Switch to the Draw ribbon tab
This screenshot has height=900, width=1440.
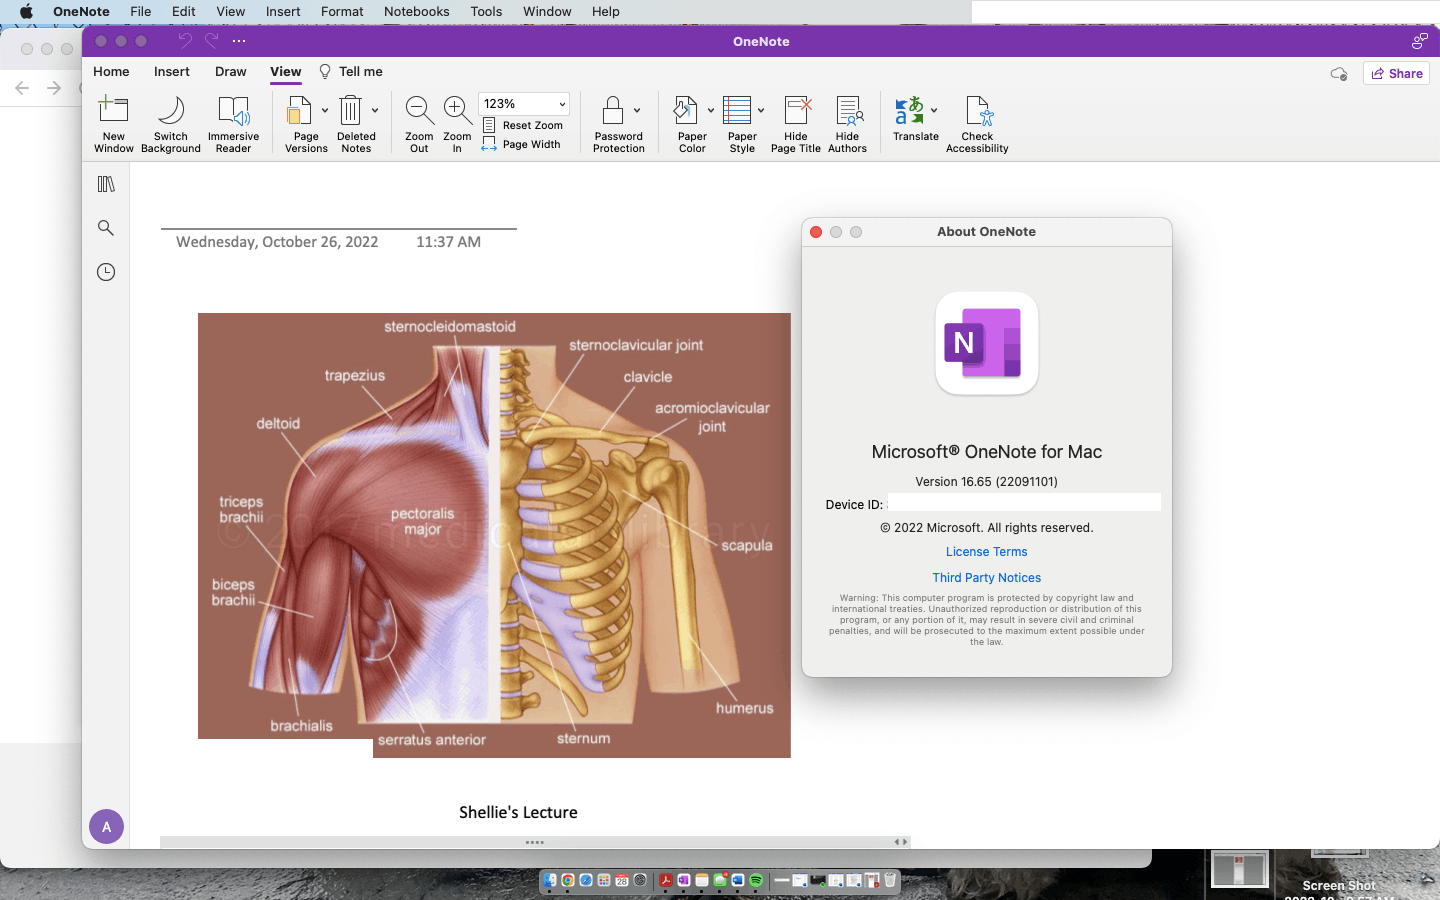point(231,72)
